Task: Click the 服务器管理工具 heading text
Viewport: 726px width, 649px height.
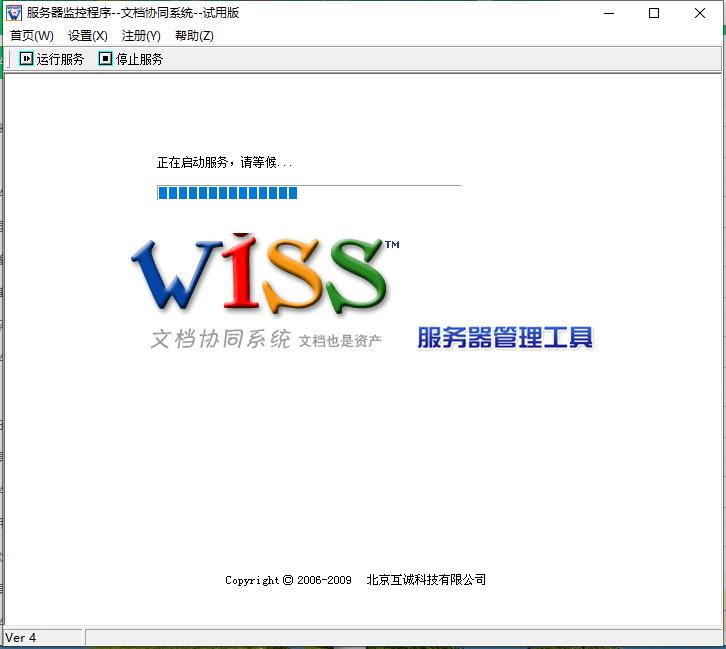Action: click(x=505, y=337)
